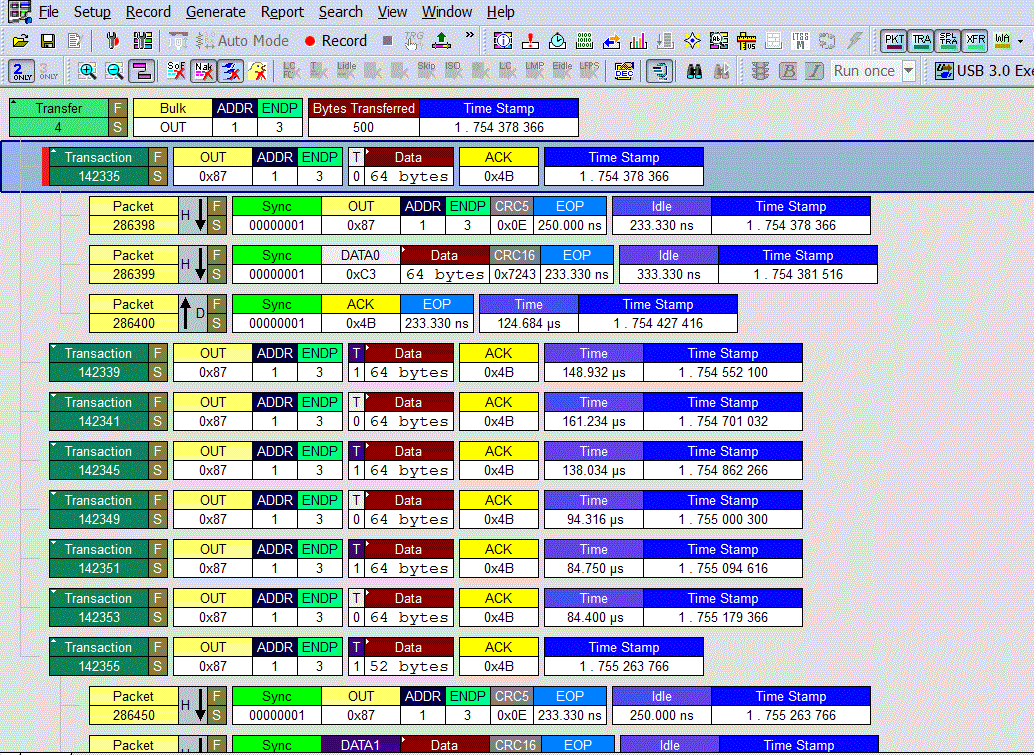Open the View menu
This screenshot has width=1034, height=755.
pyautogui.click(x=392, y=12)
